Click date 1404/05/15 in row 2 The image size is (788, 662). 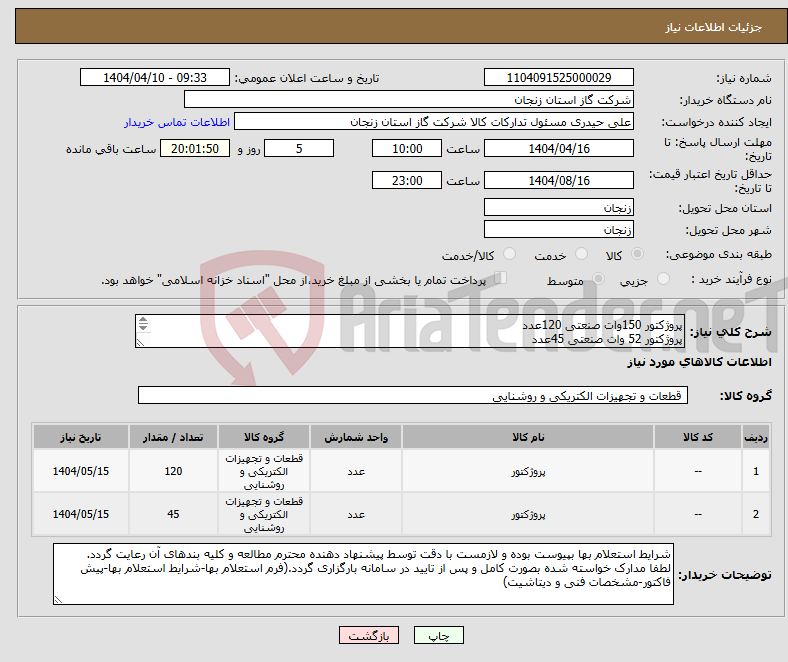click(x=81, y=514)
